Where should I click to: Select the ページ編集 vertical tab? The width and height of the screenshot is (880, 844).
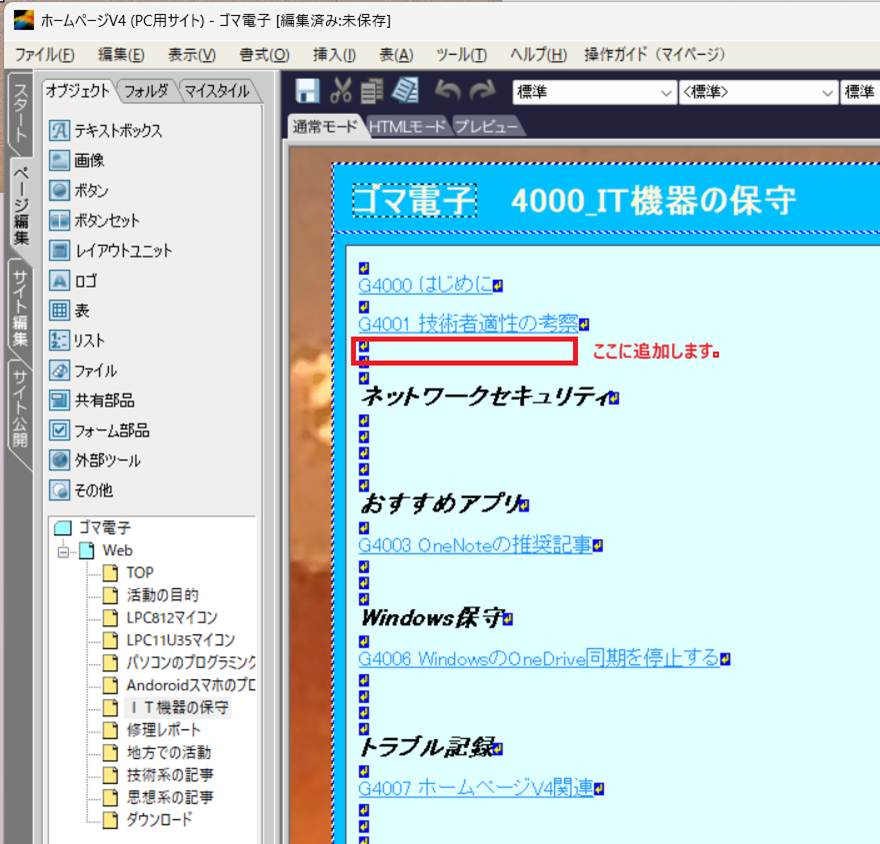tap(21, 205)
